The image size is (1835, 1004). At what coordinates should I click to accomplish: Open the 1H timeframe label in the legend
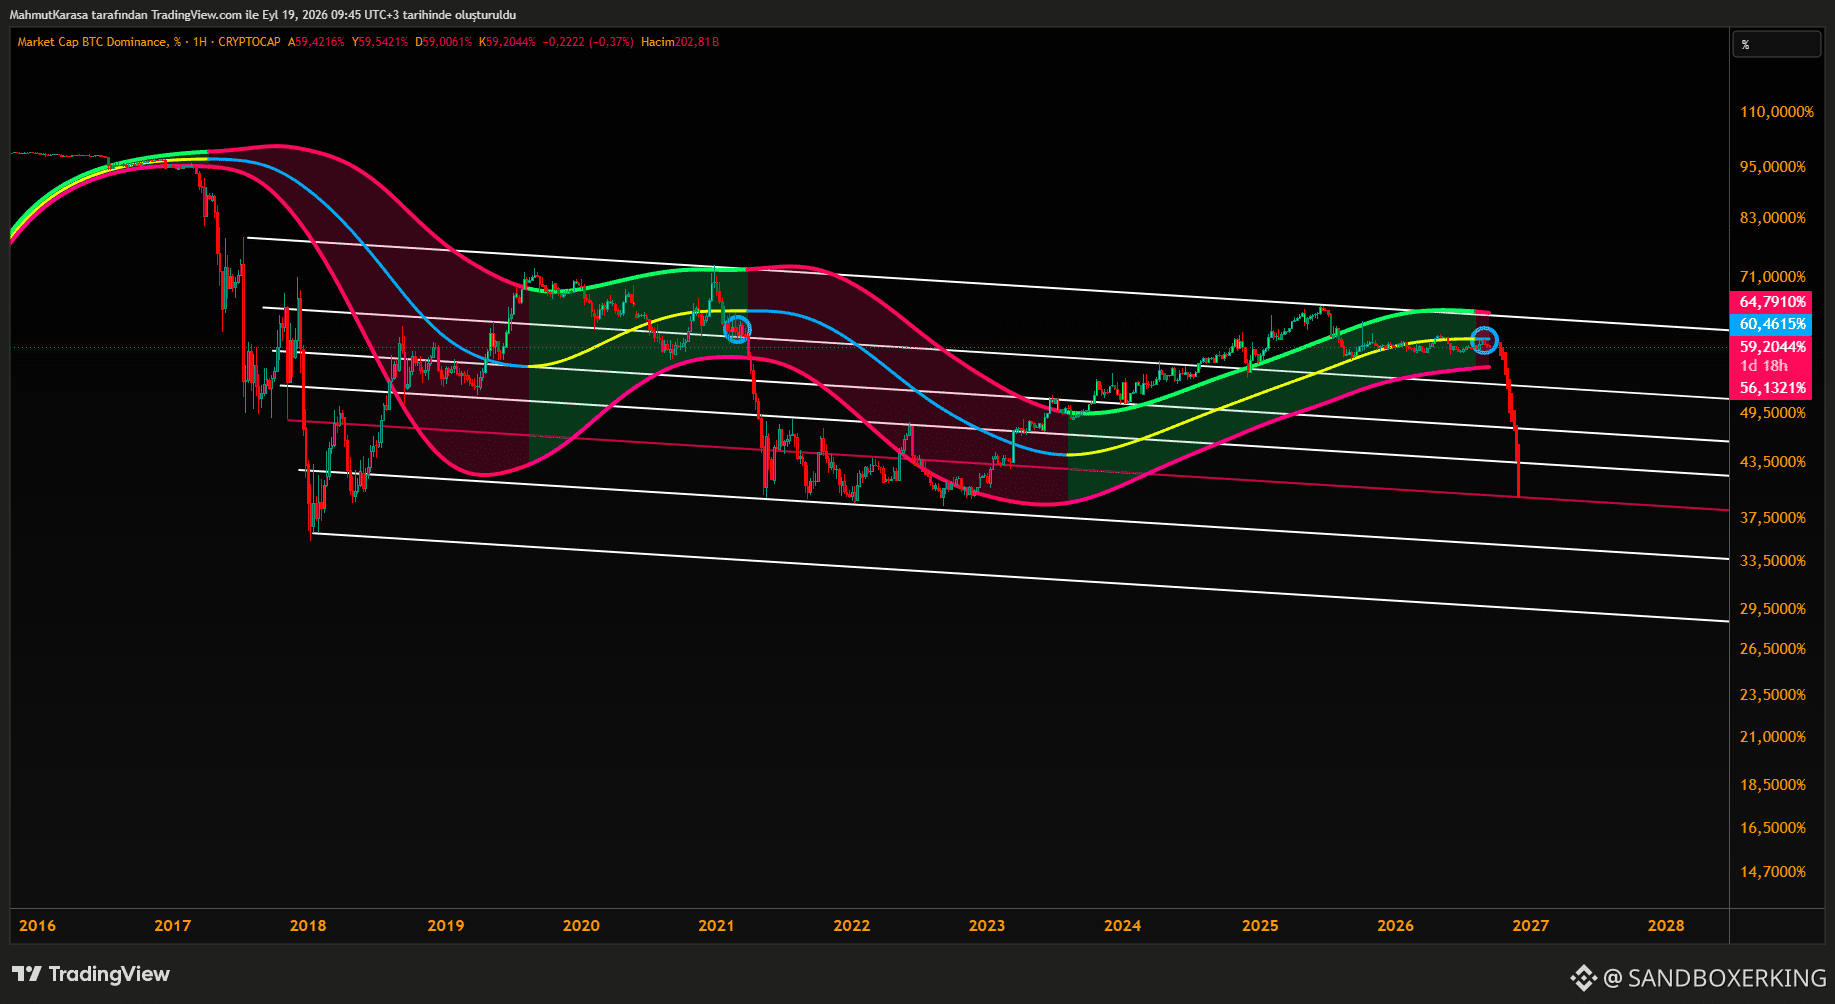[x=200, y=42]
